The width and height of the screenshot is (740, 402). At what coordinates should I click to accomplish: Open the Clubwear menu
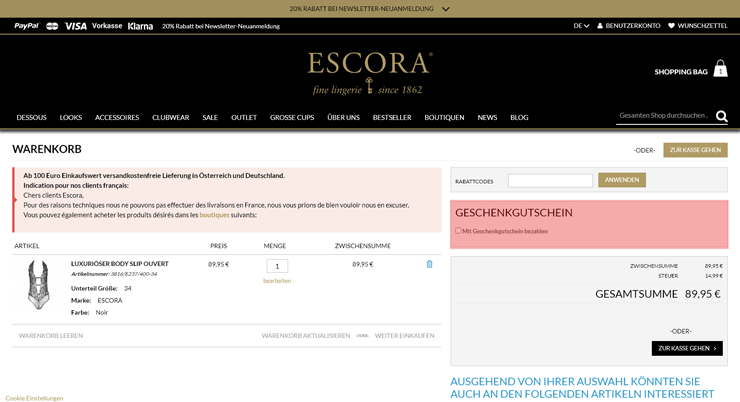(170, 117)
